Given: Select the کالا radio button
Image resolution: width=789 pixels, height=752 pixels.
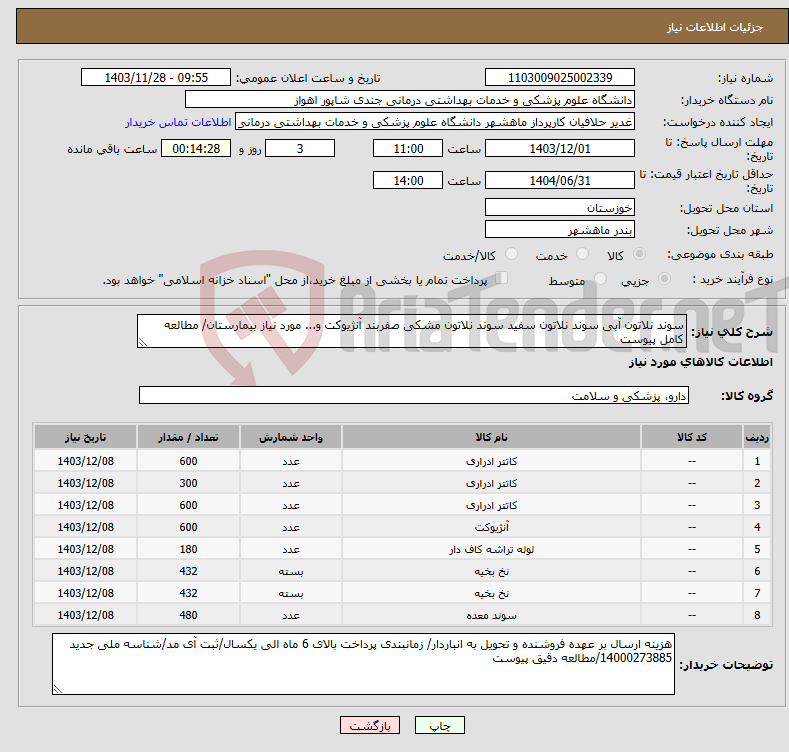Looking at the screenshot, I should pyautogui.click(x=639, y=254).
